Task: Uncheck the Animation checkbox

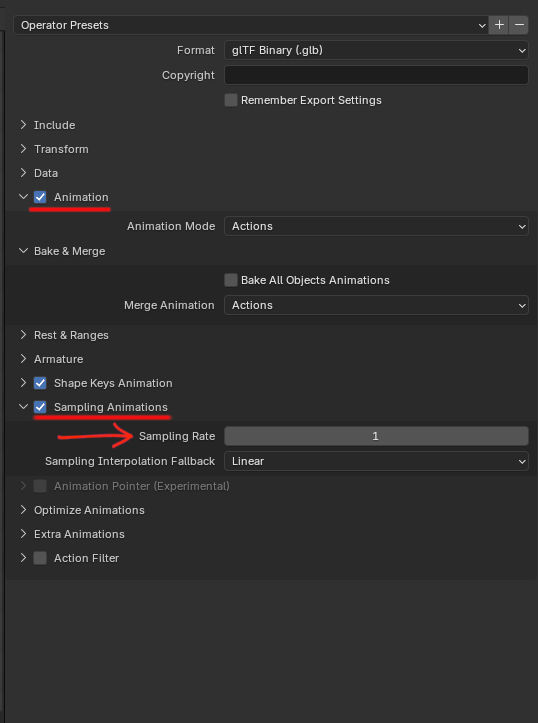Action: point(40,197)
